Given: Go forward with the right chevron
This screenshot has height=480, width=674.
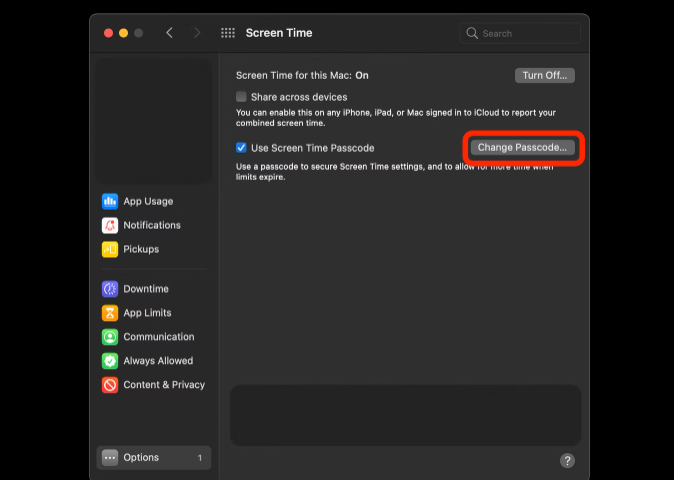Looking at the screenshot, I should click(197, 33).
